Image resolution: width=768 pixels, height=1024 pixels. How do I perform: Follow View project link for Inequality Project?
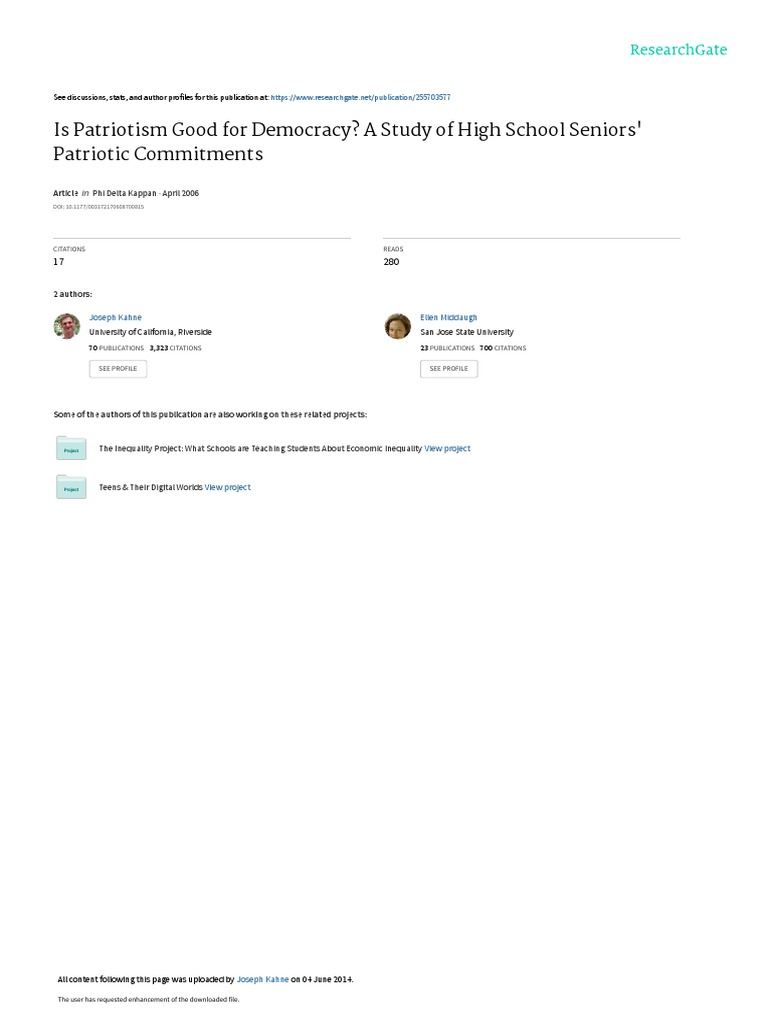pyautogui.click(x=447, y=449)
